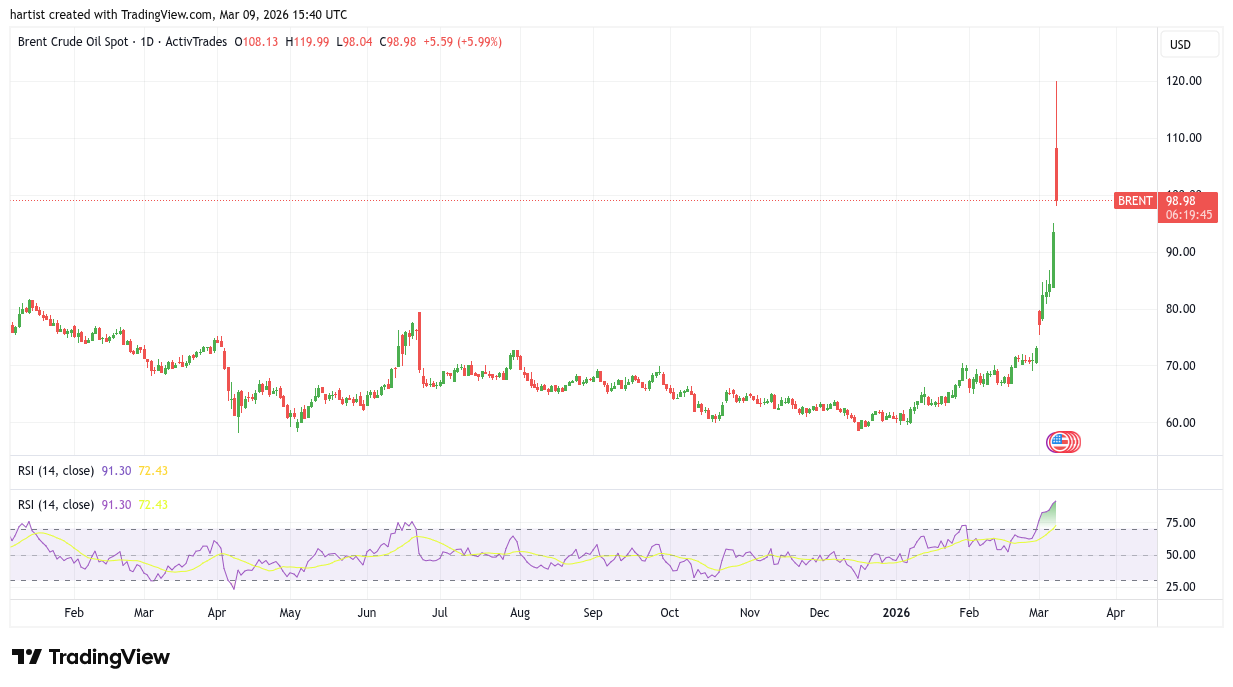Click the 75.00 RSI axis level
Screen dimensions: 1233x687
pos(1181,523)
